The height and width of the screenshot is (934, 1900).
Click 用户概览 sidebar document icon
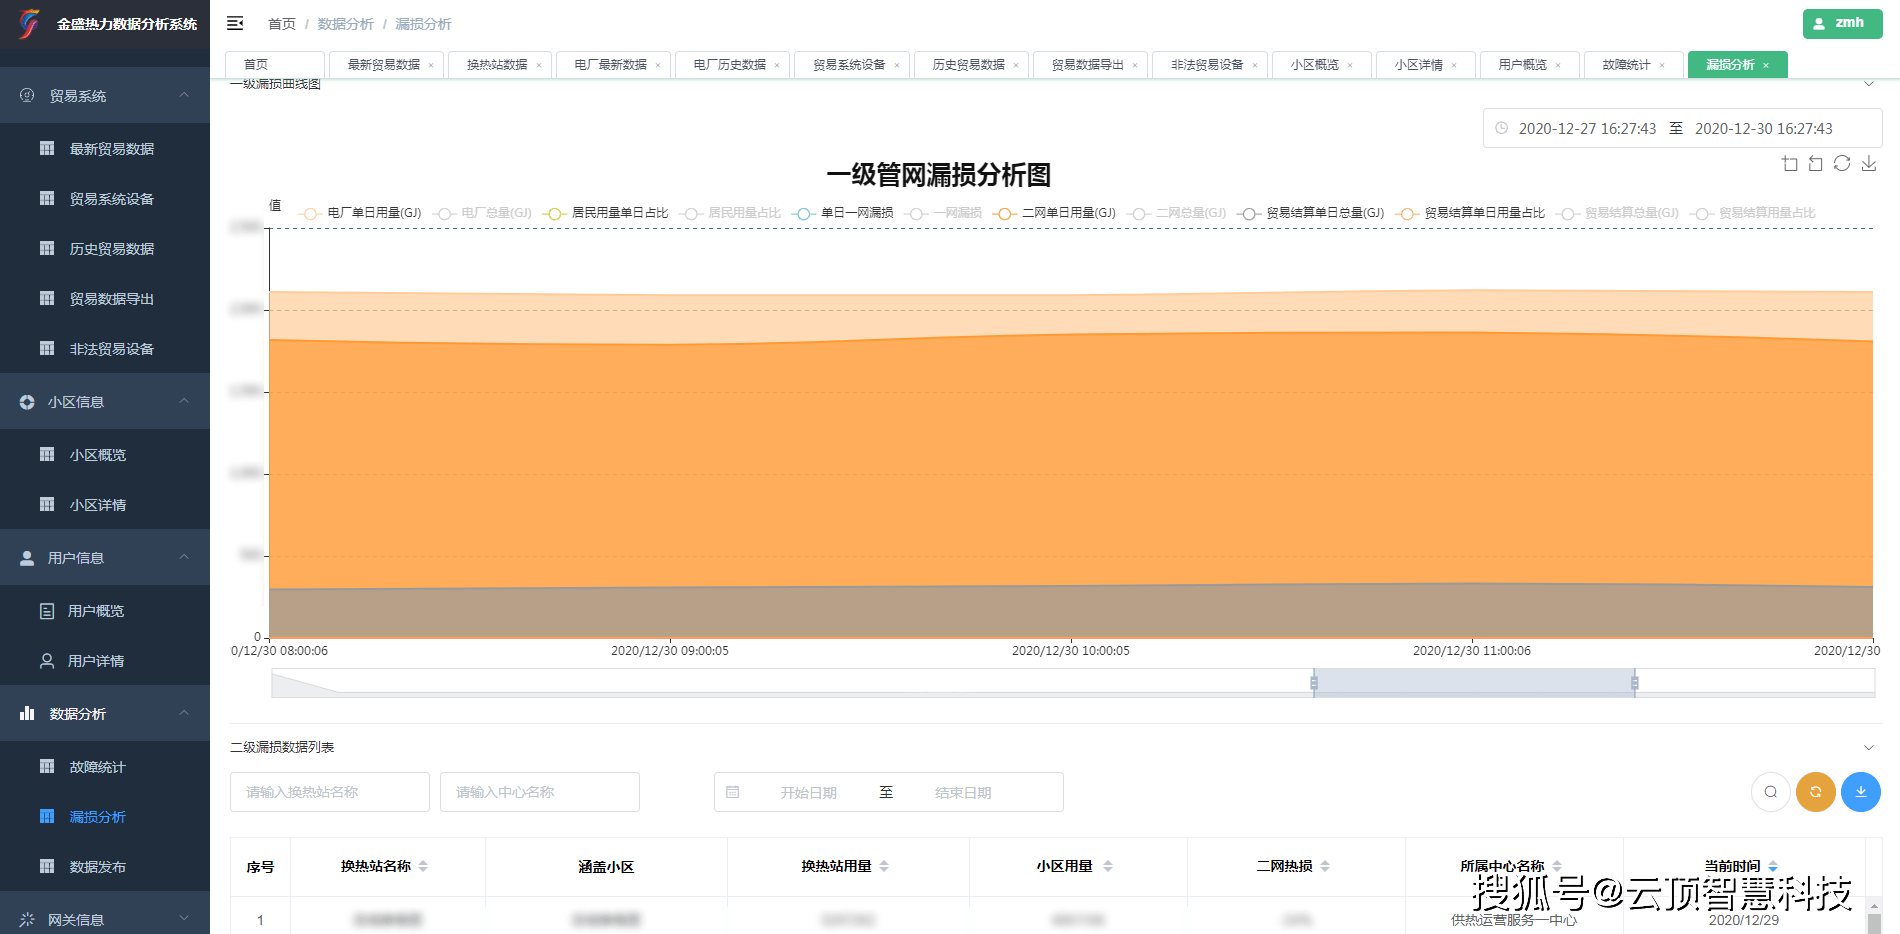47,611
